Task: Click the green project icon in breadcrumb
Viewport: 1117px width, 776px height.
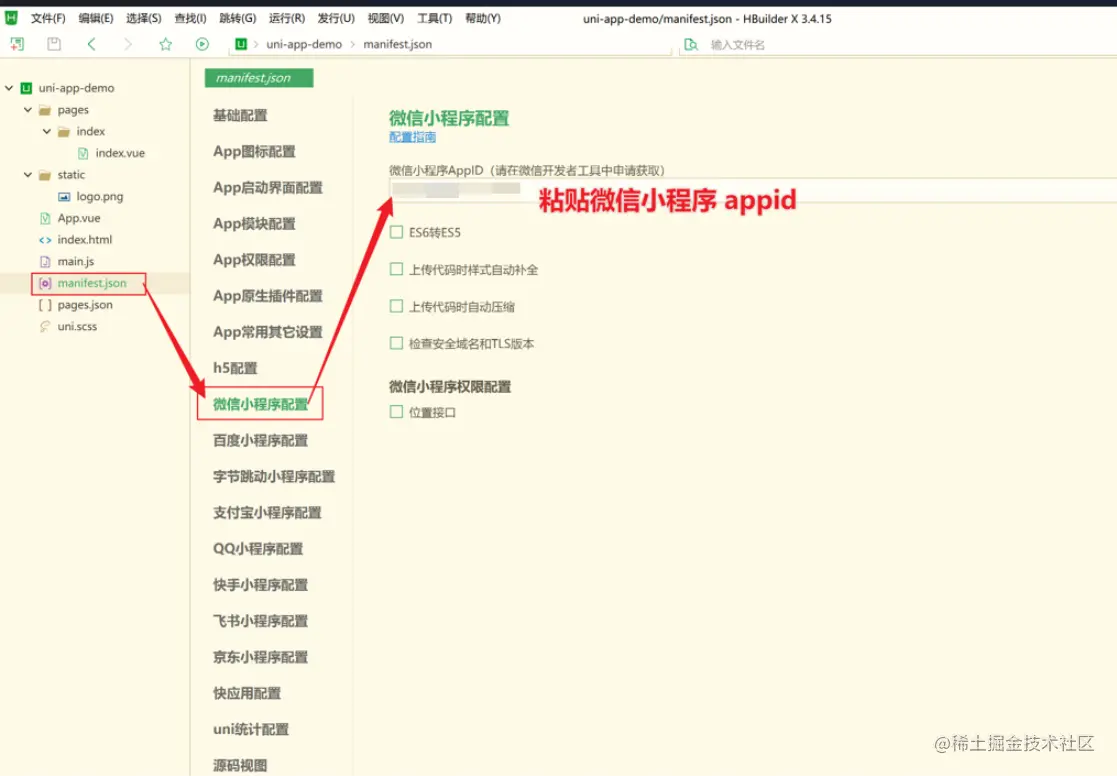Action: tap(241, 44)
